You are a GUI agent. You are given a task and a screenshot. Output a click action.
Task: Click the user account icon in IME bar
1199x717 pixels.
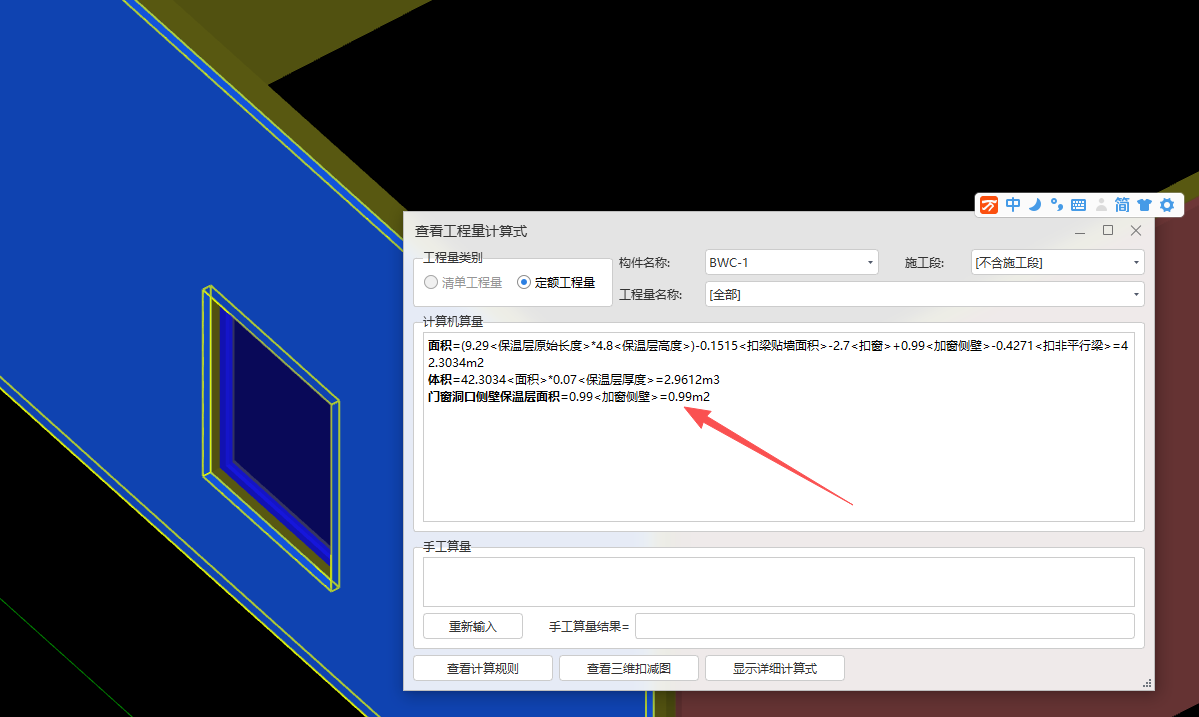pyautogui.click(x=1101, y=205)
